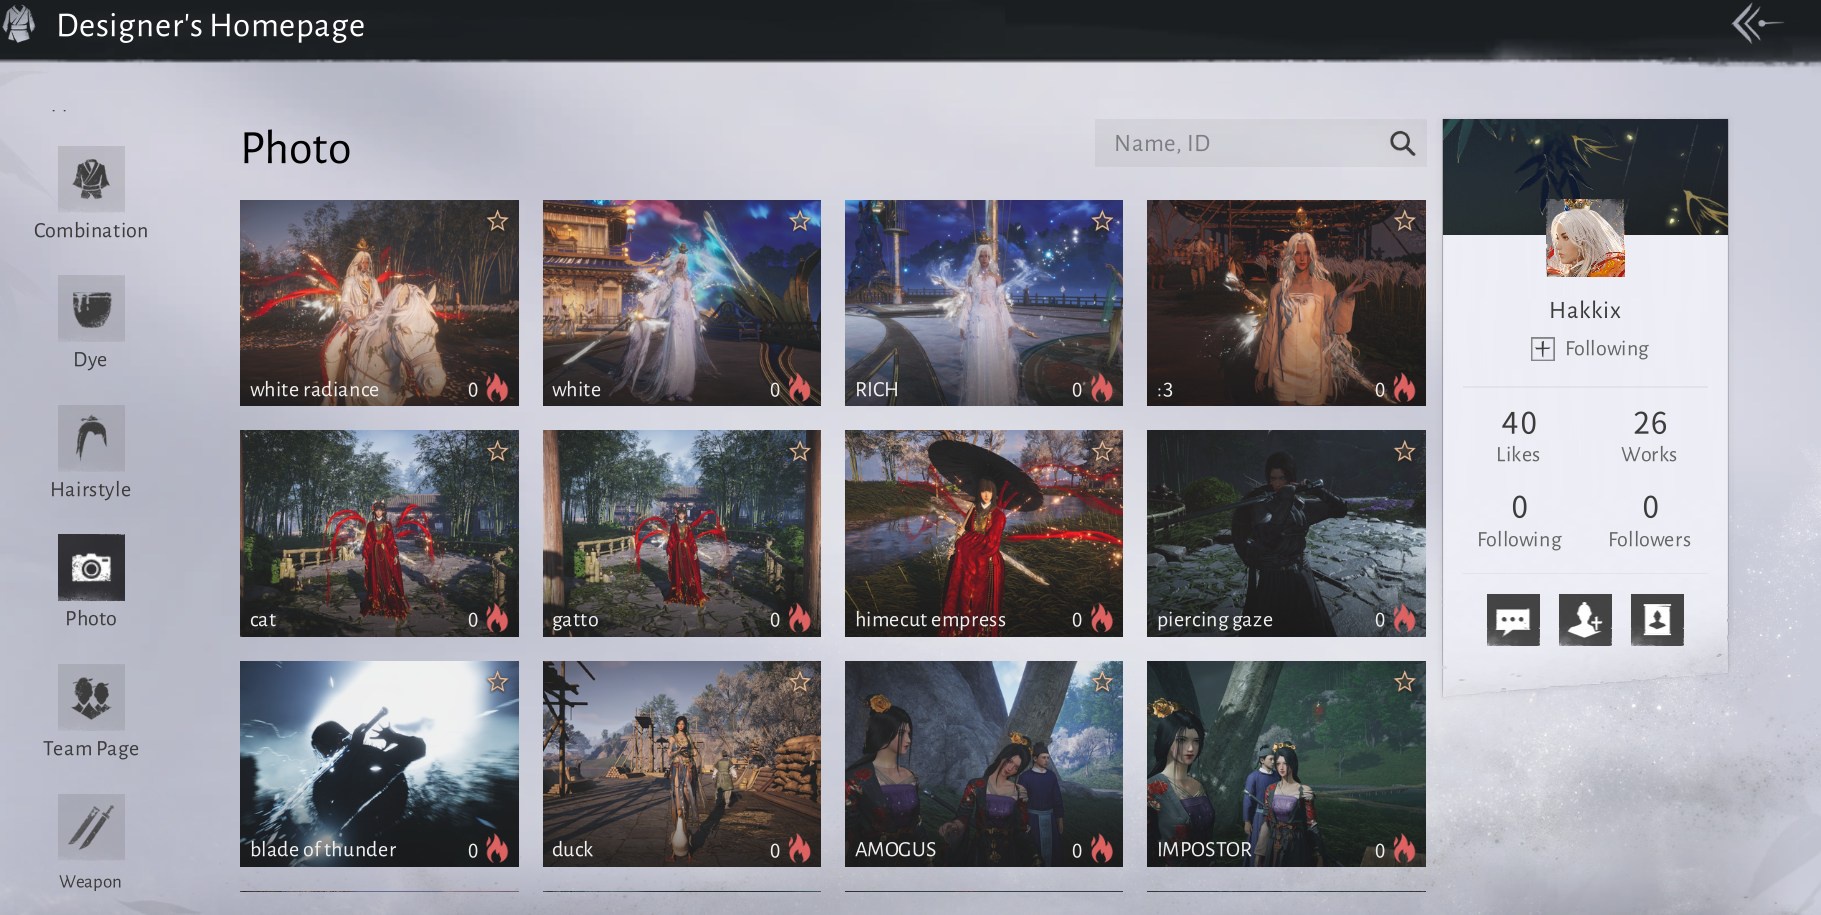Open the 'AMOGUS' photo thumbnail

tap(984, 764)
